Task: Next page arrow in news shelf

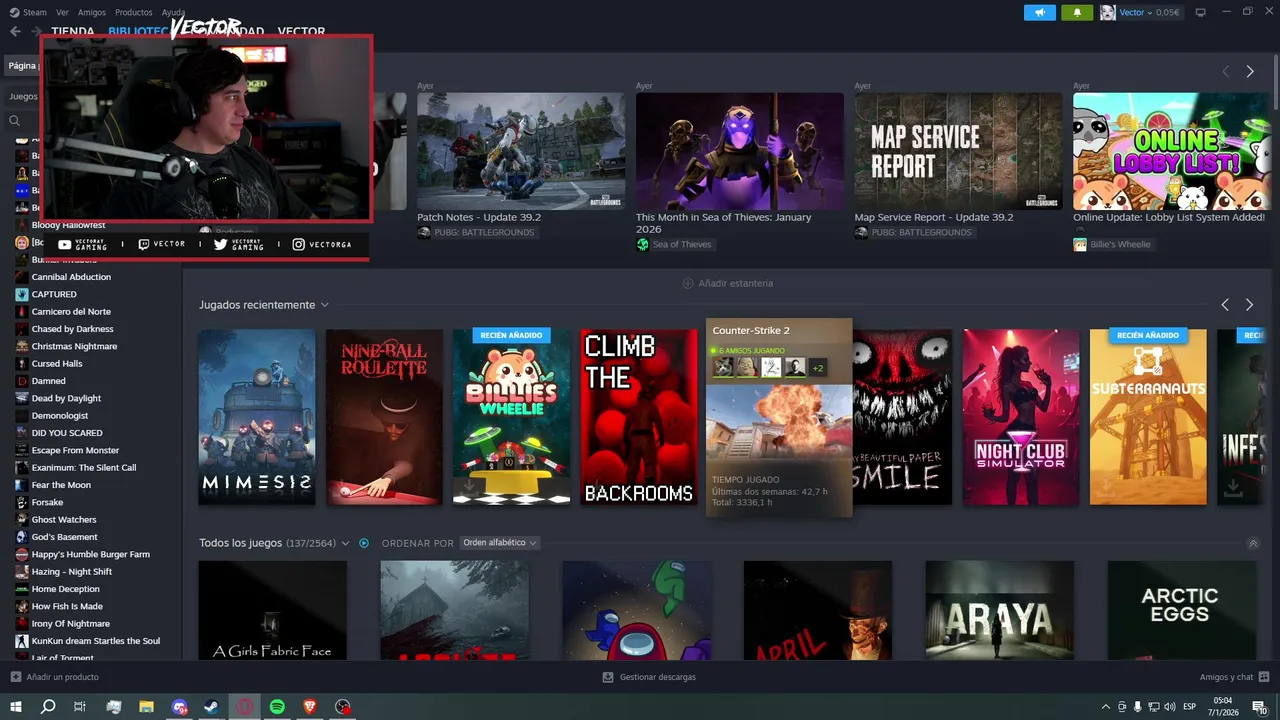Action: pyautogui.click(x=1249, y=71)
